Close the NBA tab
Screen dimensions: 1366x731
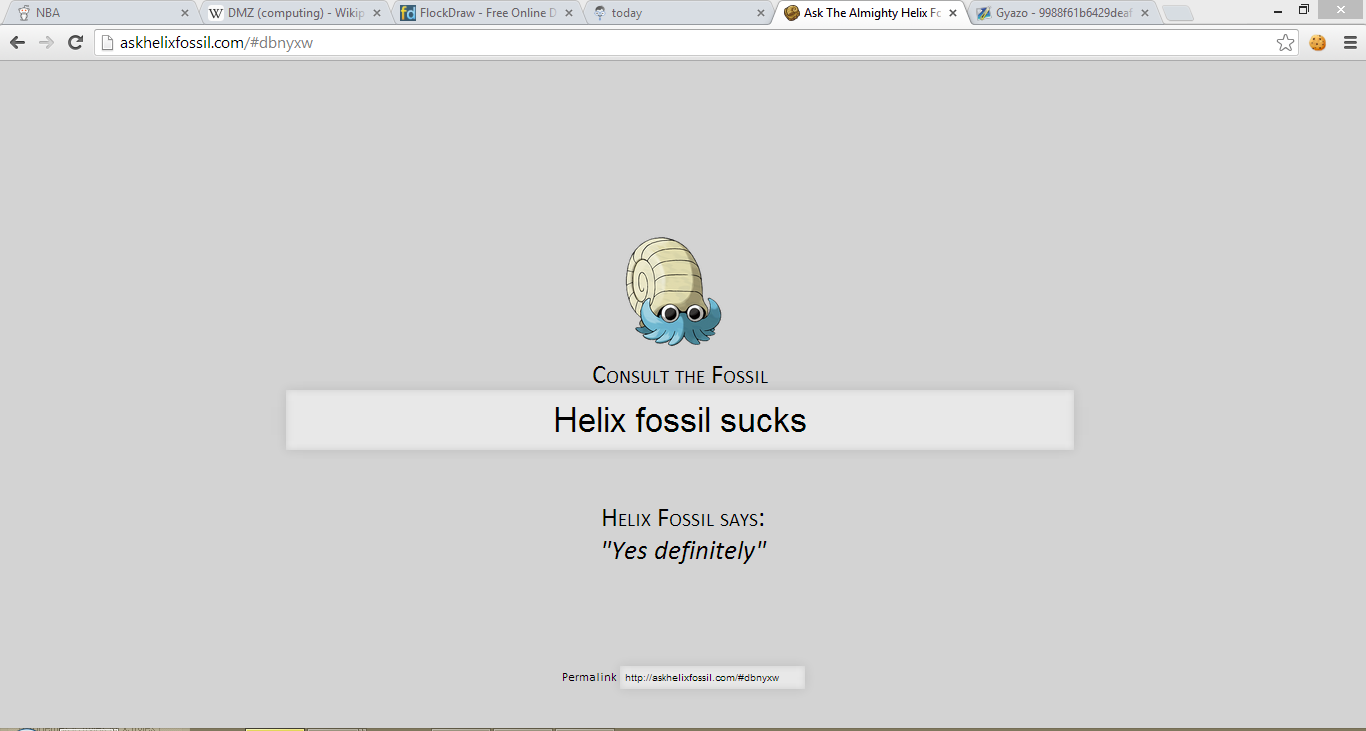[x=185, y=13]
